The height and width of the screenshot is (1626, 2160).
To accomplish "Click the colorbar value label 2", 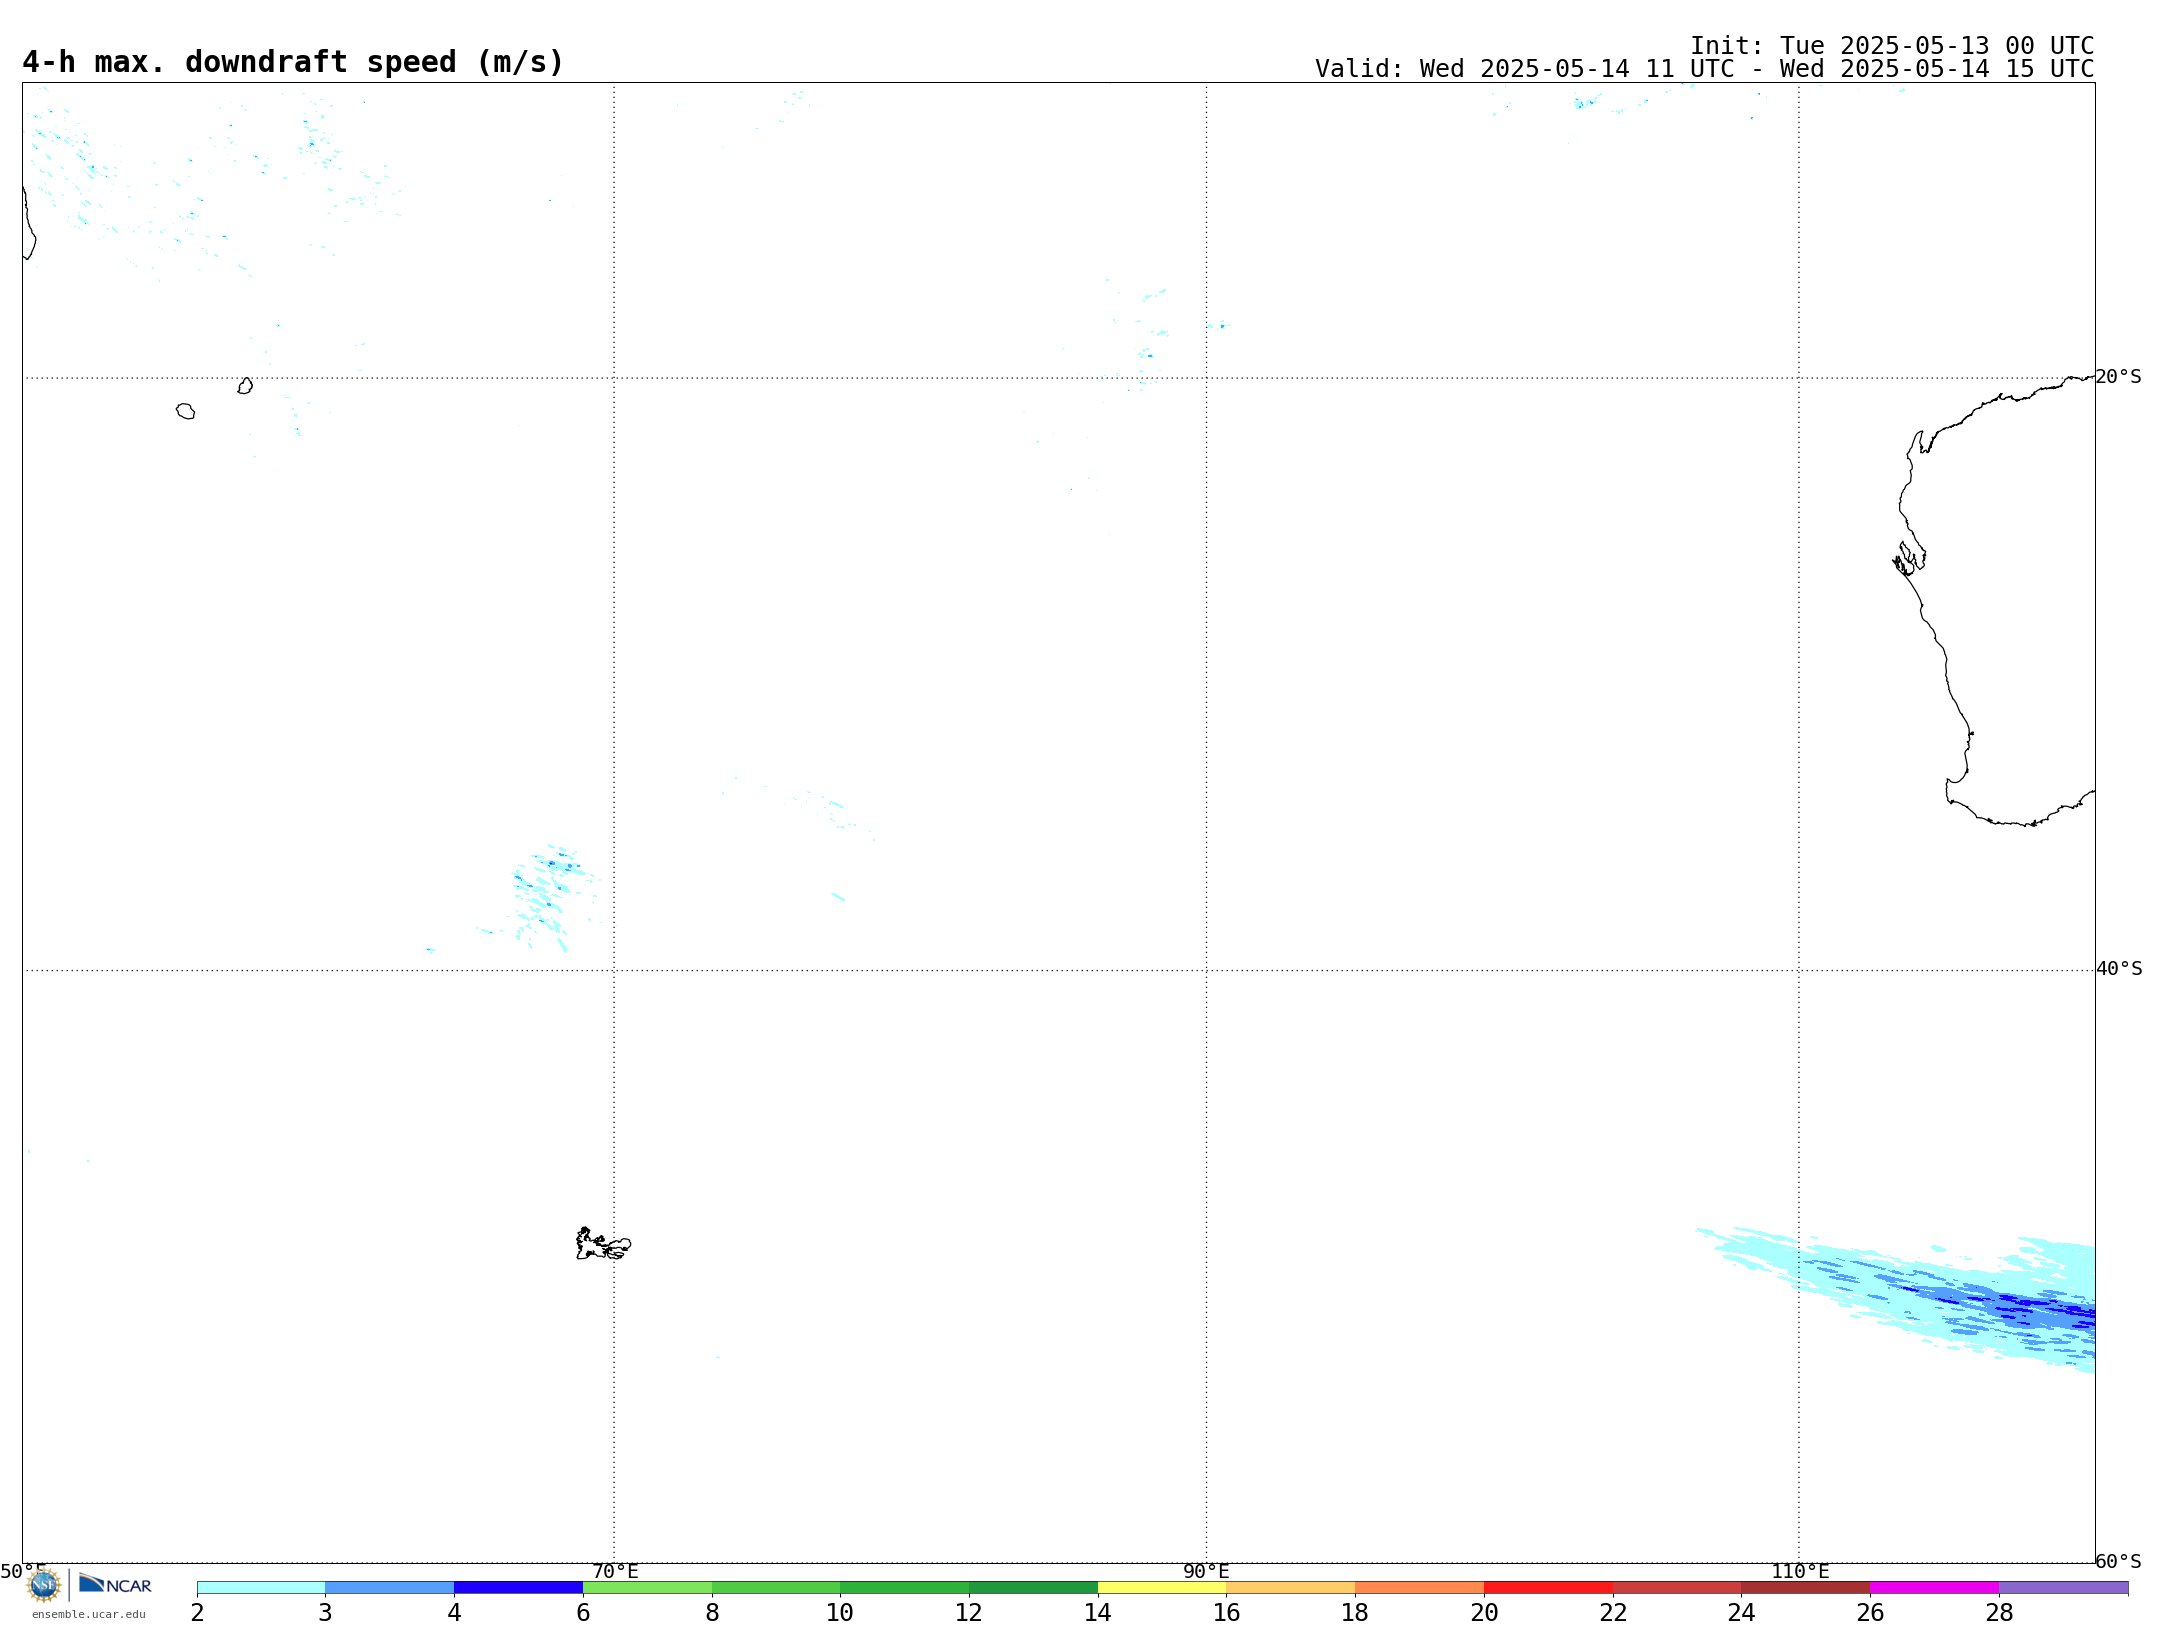I will coord(197,1612).
